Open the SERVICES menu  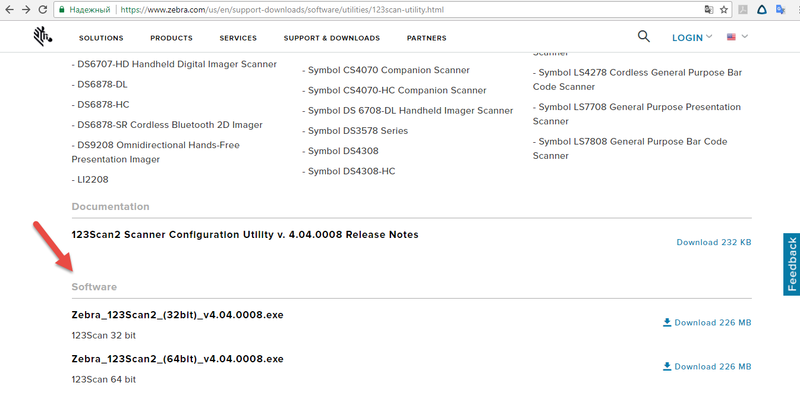tap(238, 38)
